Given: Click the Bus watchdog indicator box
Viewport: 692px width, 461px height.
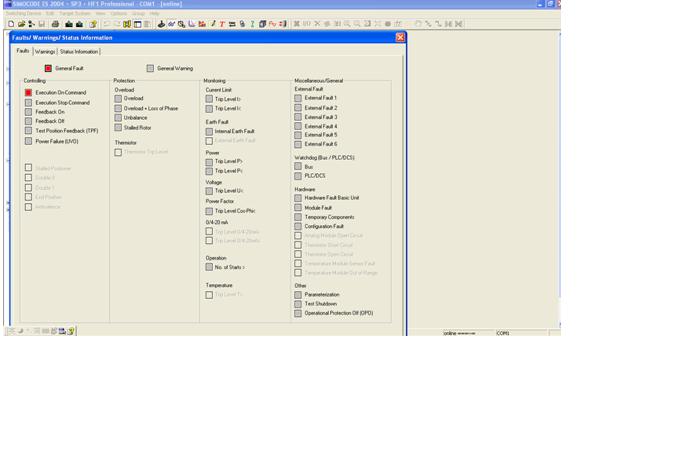Looking at the screenshot, I should (x=298, y=166).
